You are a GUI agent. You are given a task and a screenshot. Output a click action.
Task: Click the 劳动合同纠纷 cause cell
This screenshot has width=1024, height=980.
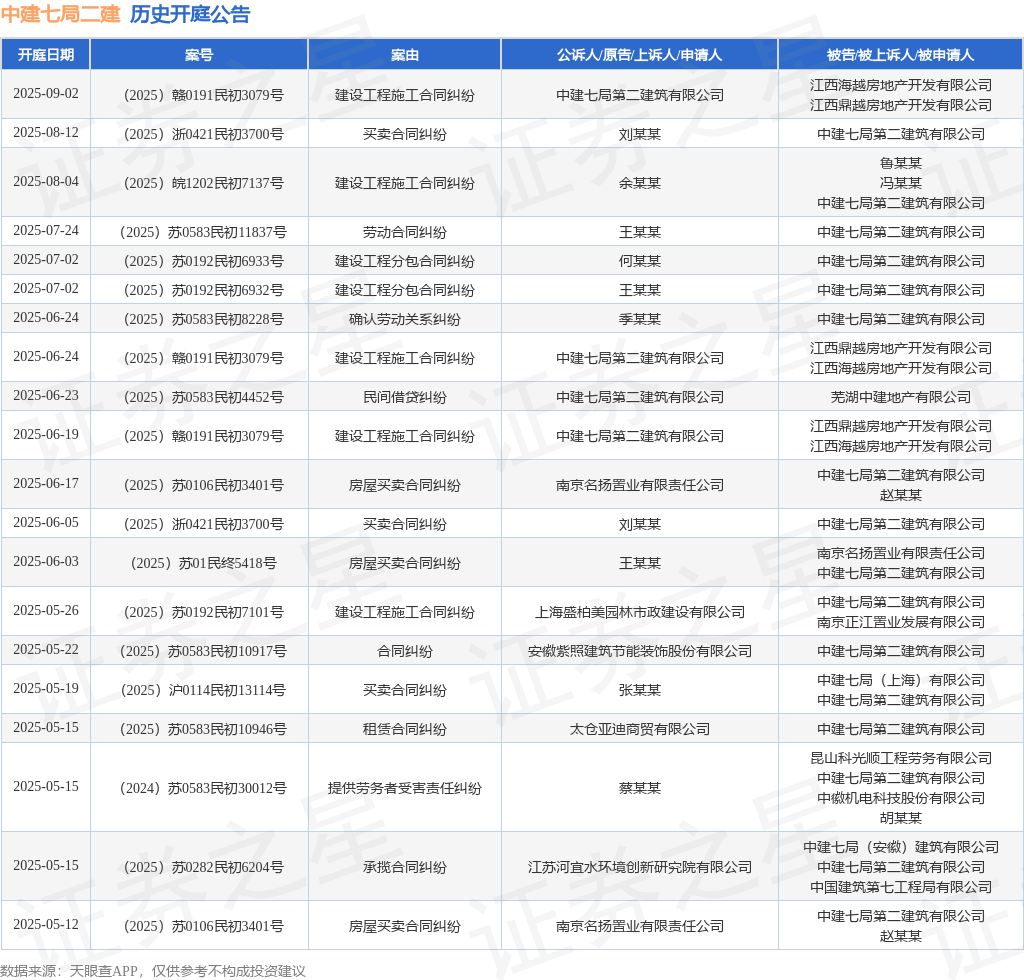(x=405, y=232)
